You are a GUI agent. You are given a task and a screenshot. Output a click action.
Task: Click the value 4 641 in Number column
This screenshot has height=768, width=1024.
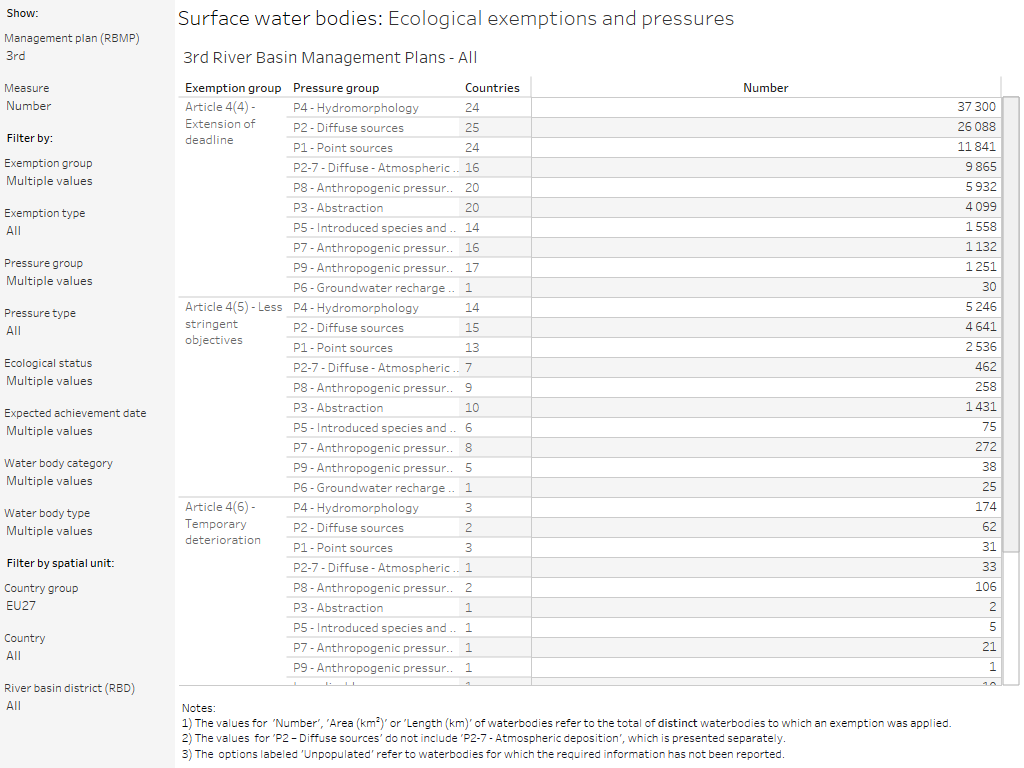pos(980,327)
